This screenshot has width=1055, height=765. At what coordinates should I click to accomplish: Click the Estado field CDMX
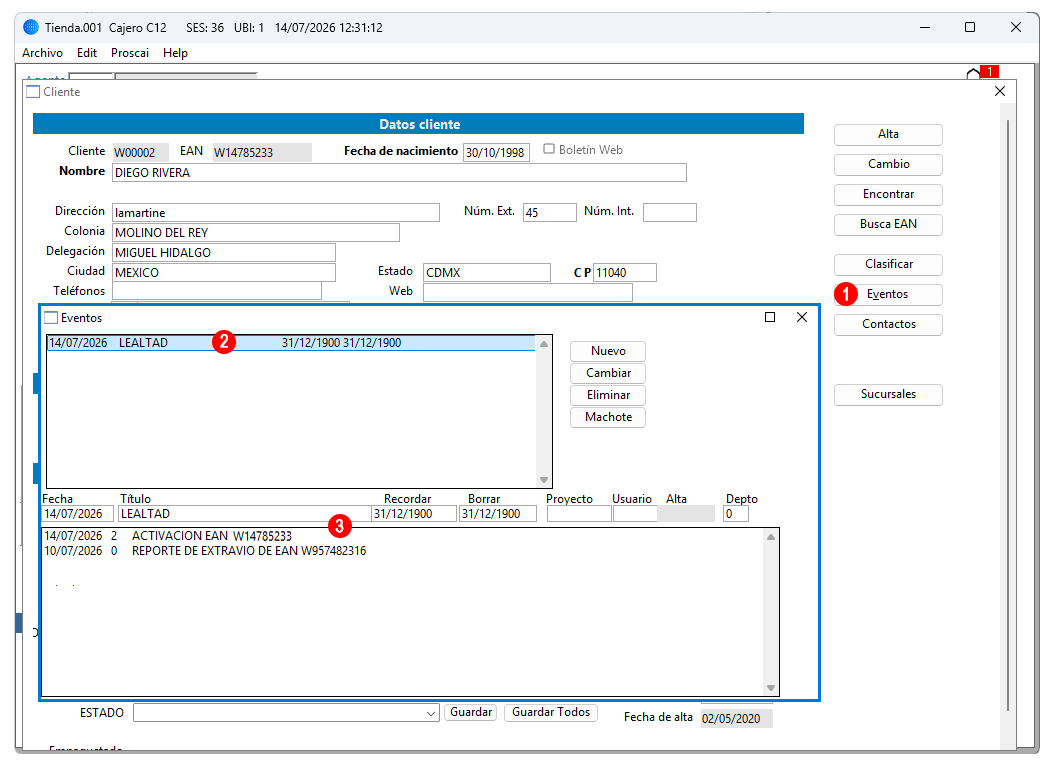486,272
